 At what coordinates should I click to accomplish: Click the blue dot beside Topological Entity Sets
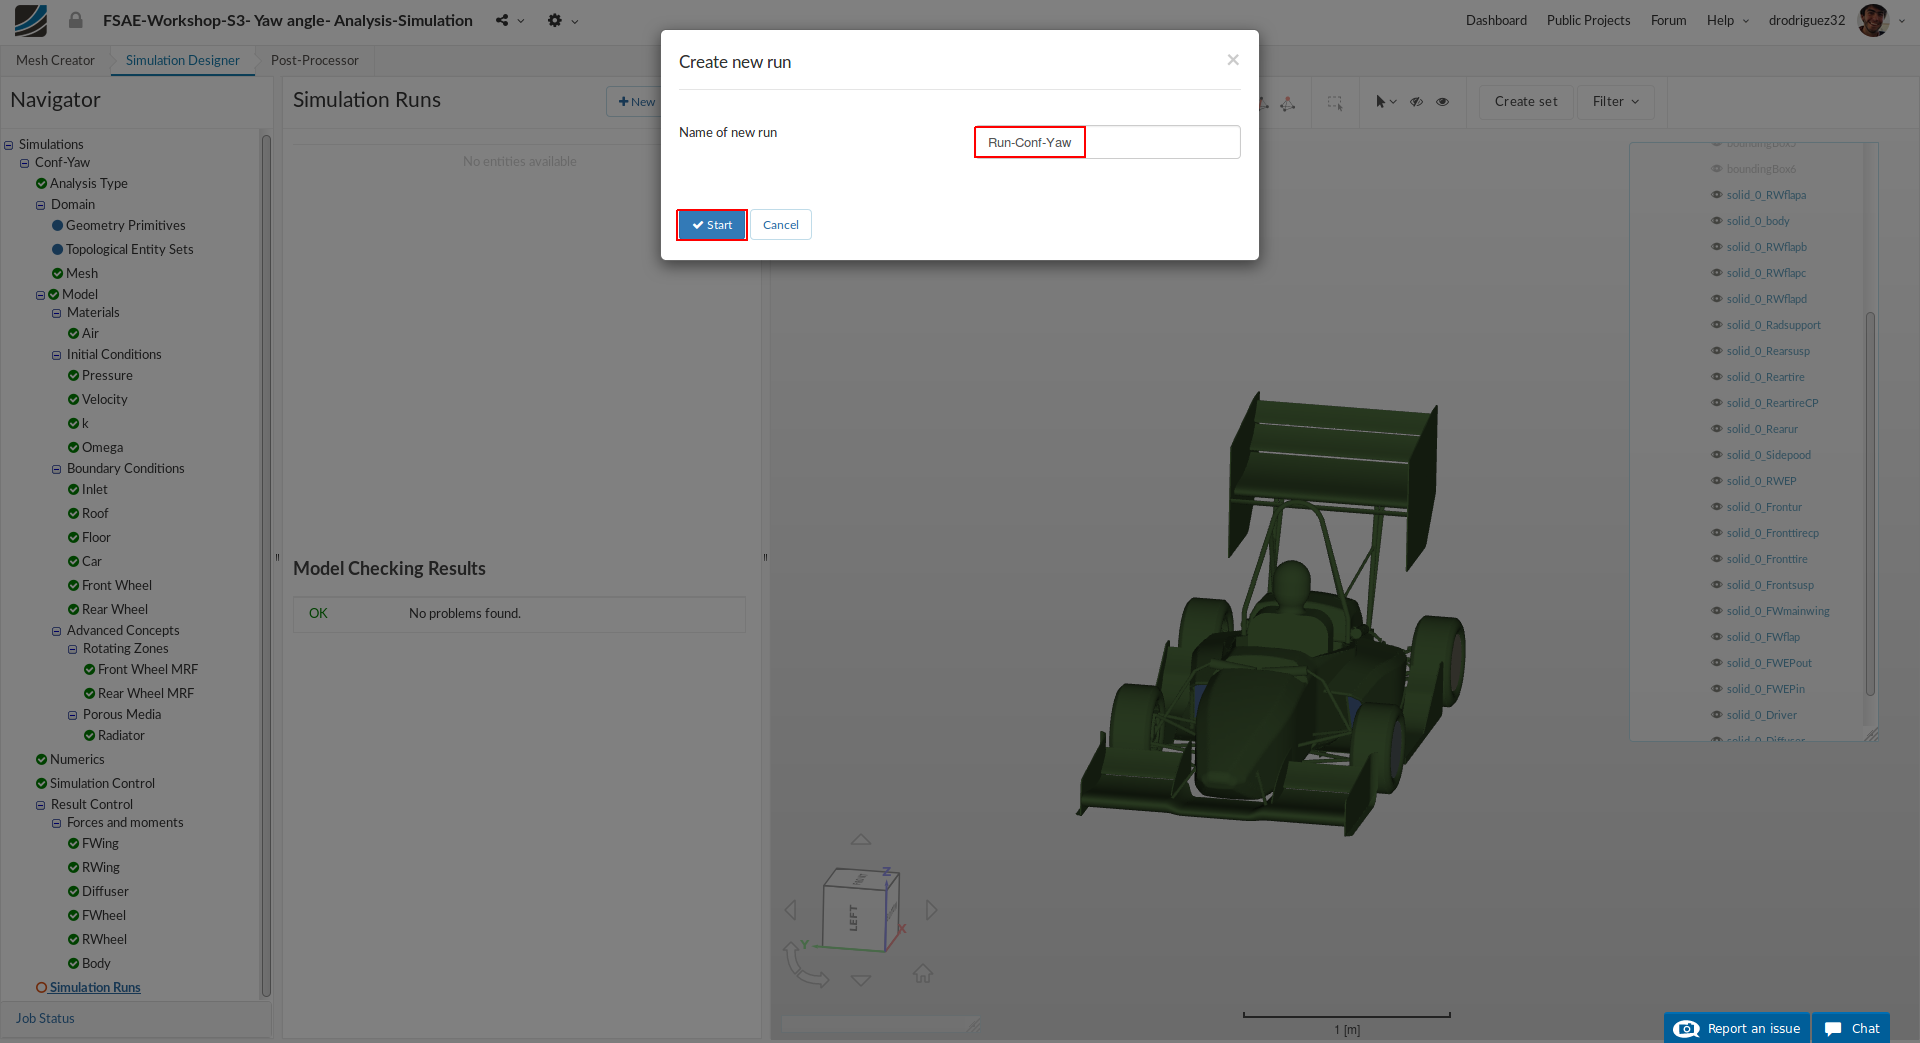tap(57, 250)
